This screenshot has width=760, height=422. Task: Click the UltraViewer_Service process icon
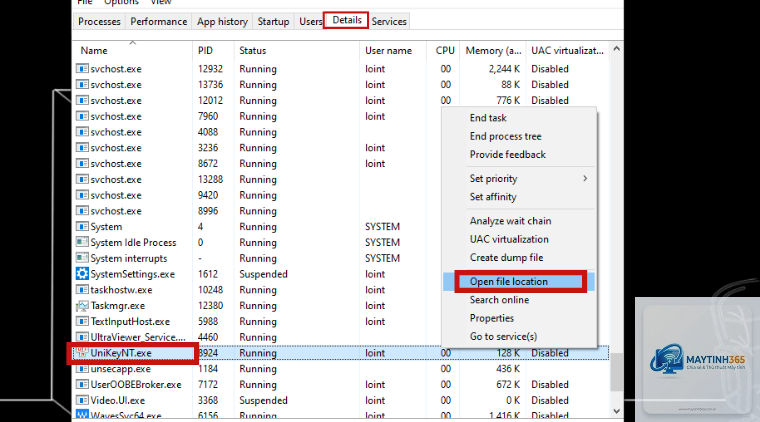[x=82, y=337]
